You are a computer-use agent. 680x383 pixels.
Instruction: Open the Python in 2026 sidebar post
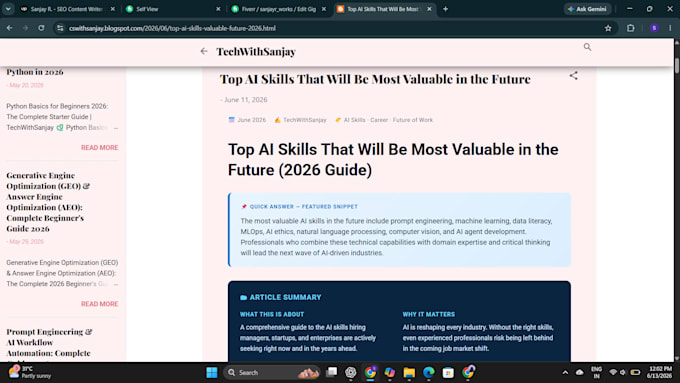[x=35, y=72]
